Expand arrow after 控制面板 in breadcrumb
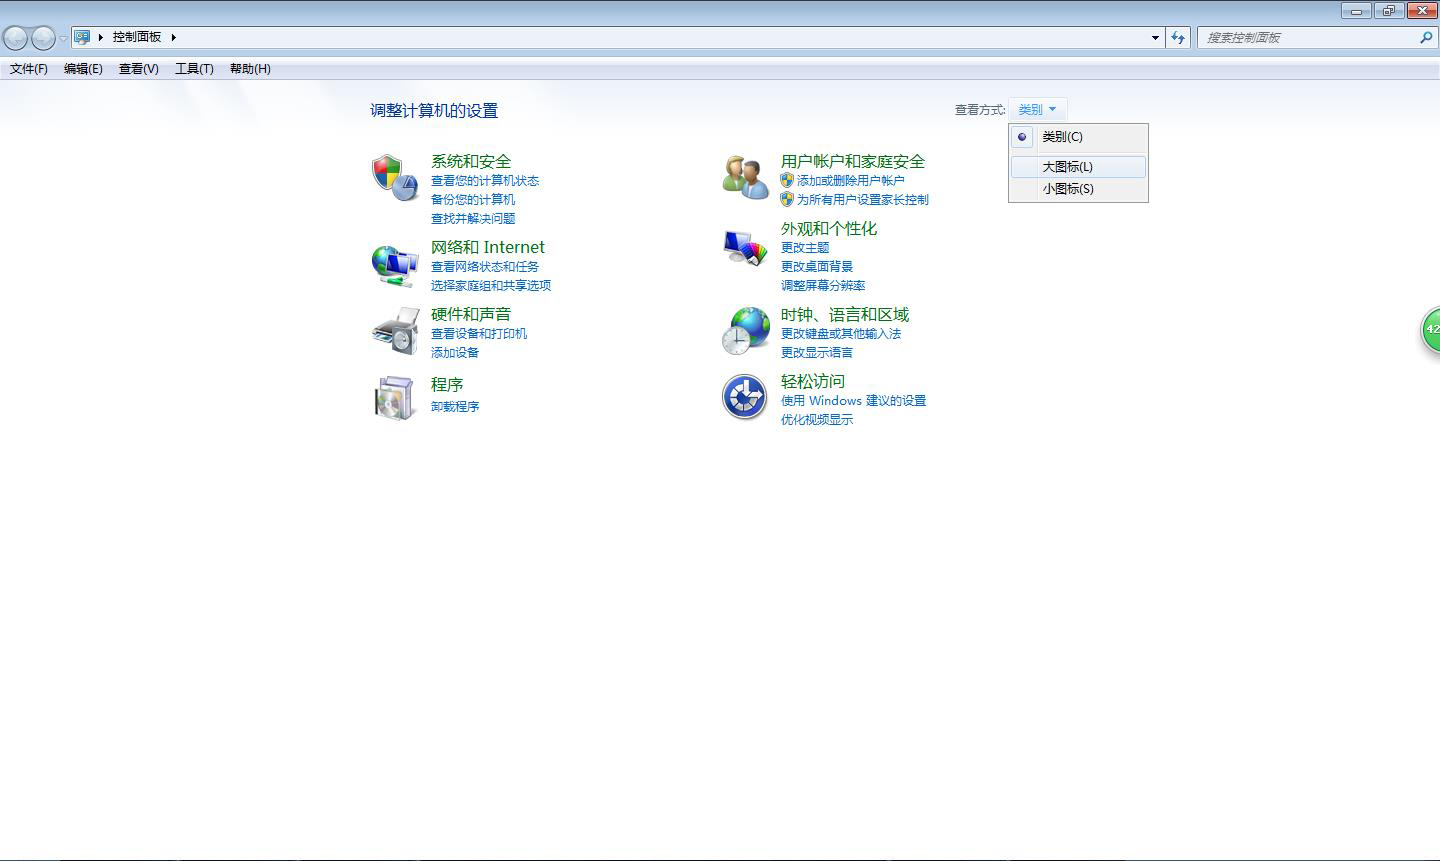 point(173,37)
